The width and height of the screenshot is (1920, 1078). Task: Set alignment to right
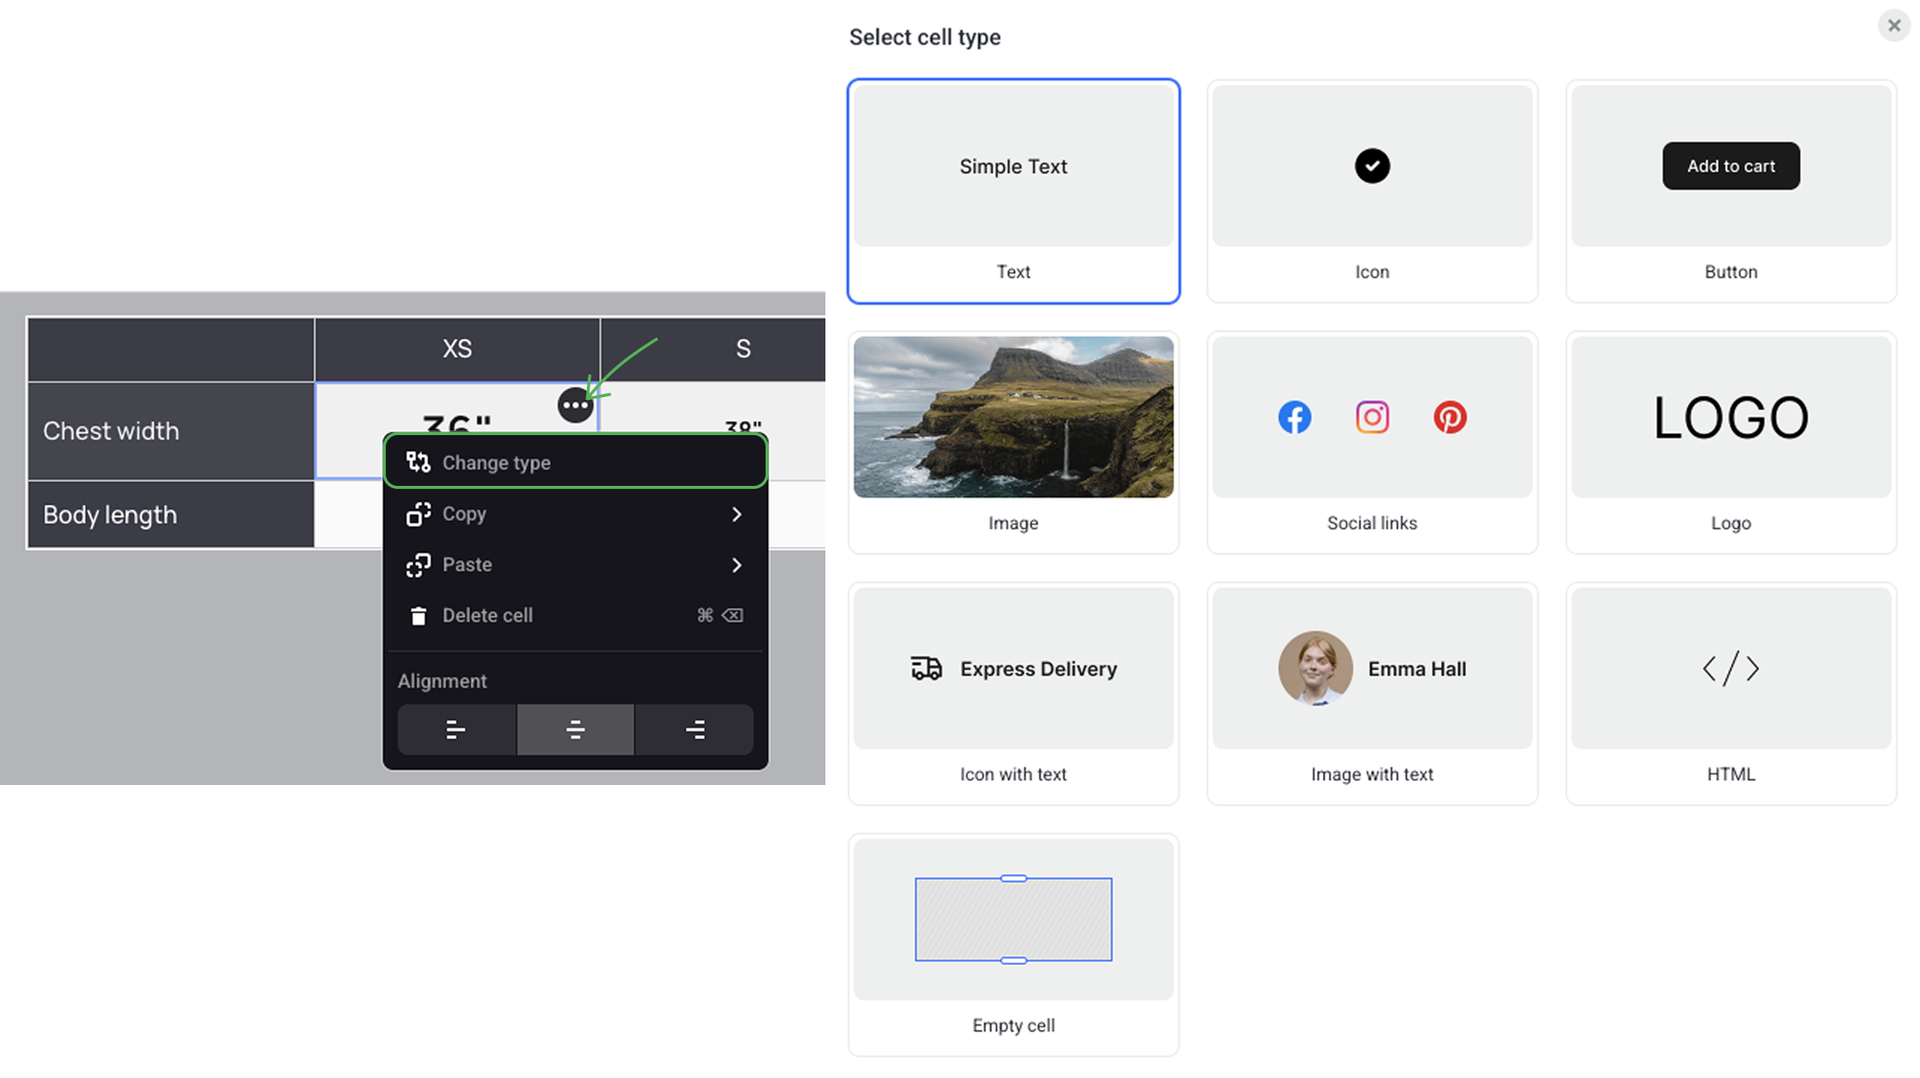(695, 730)
